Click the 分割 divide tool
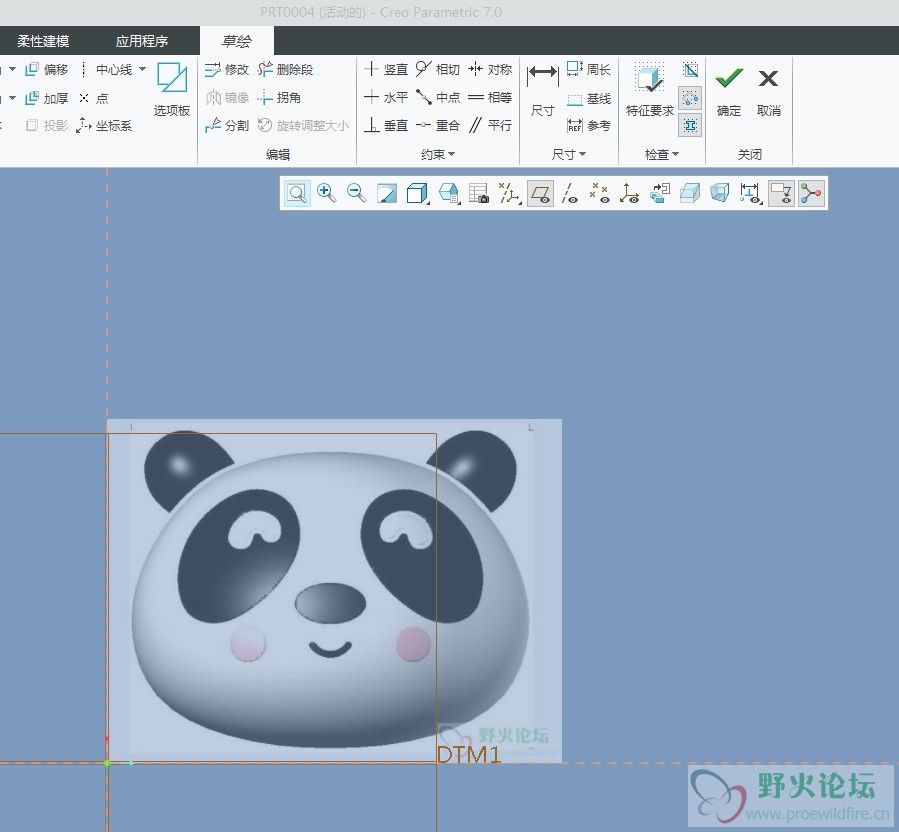The height and width of the screenshot is (832, 899). (227, 126)
